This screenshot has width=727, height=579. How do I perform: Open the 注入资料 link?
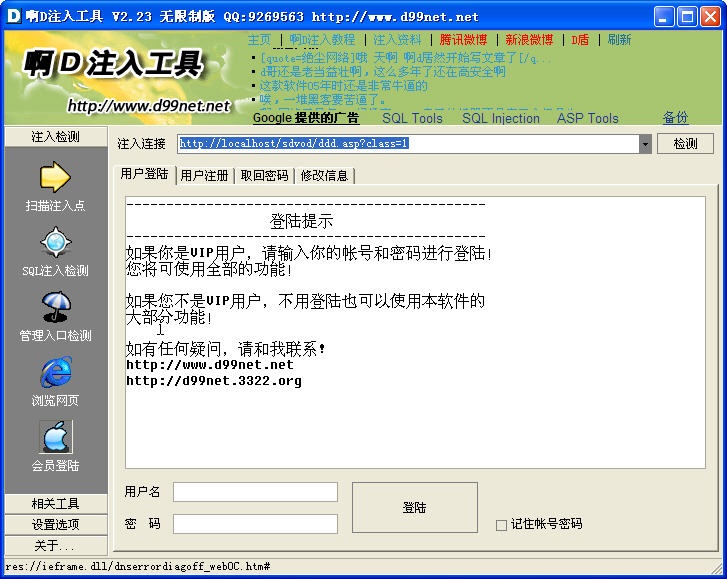(x=397, y=40)
